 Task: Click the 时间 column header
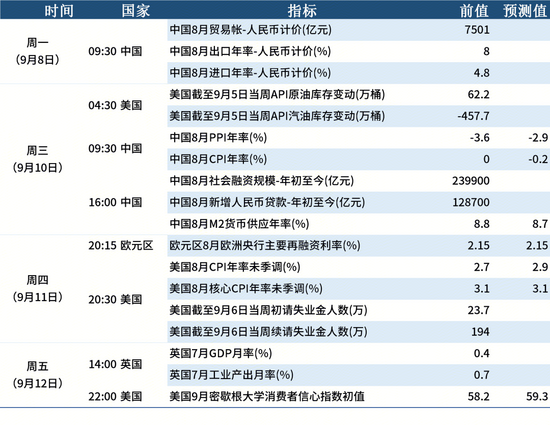coord(59,11)
